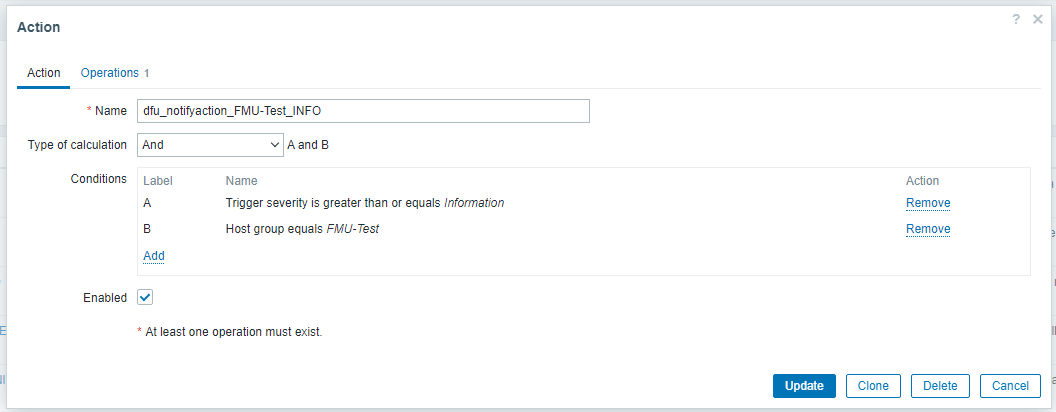Click the 'A and B' expression text
The width and height of the screenshot is (1056, 412).
click(308, 145)
